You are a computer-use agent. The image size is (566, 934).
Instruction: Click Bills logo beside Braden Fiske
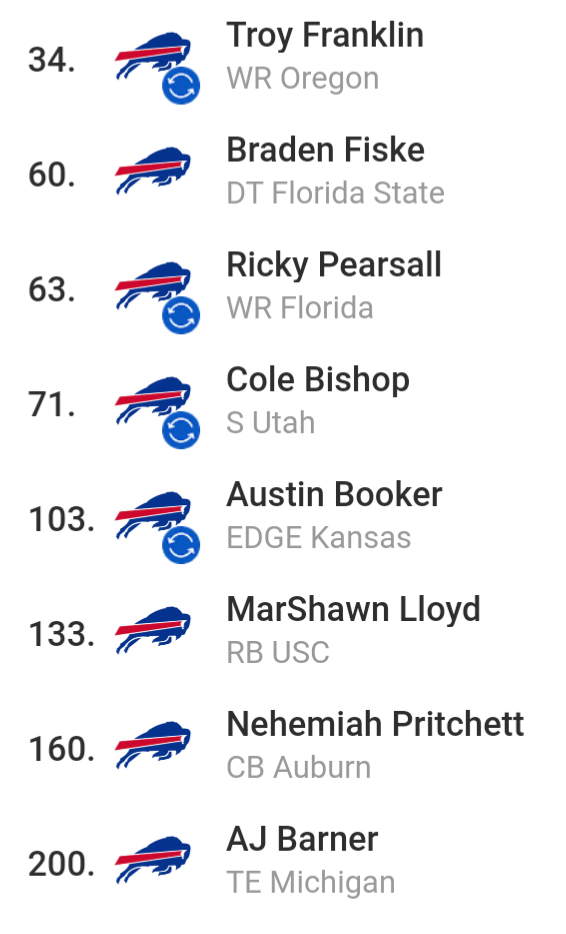click(153, 171)
